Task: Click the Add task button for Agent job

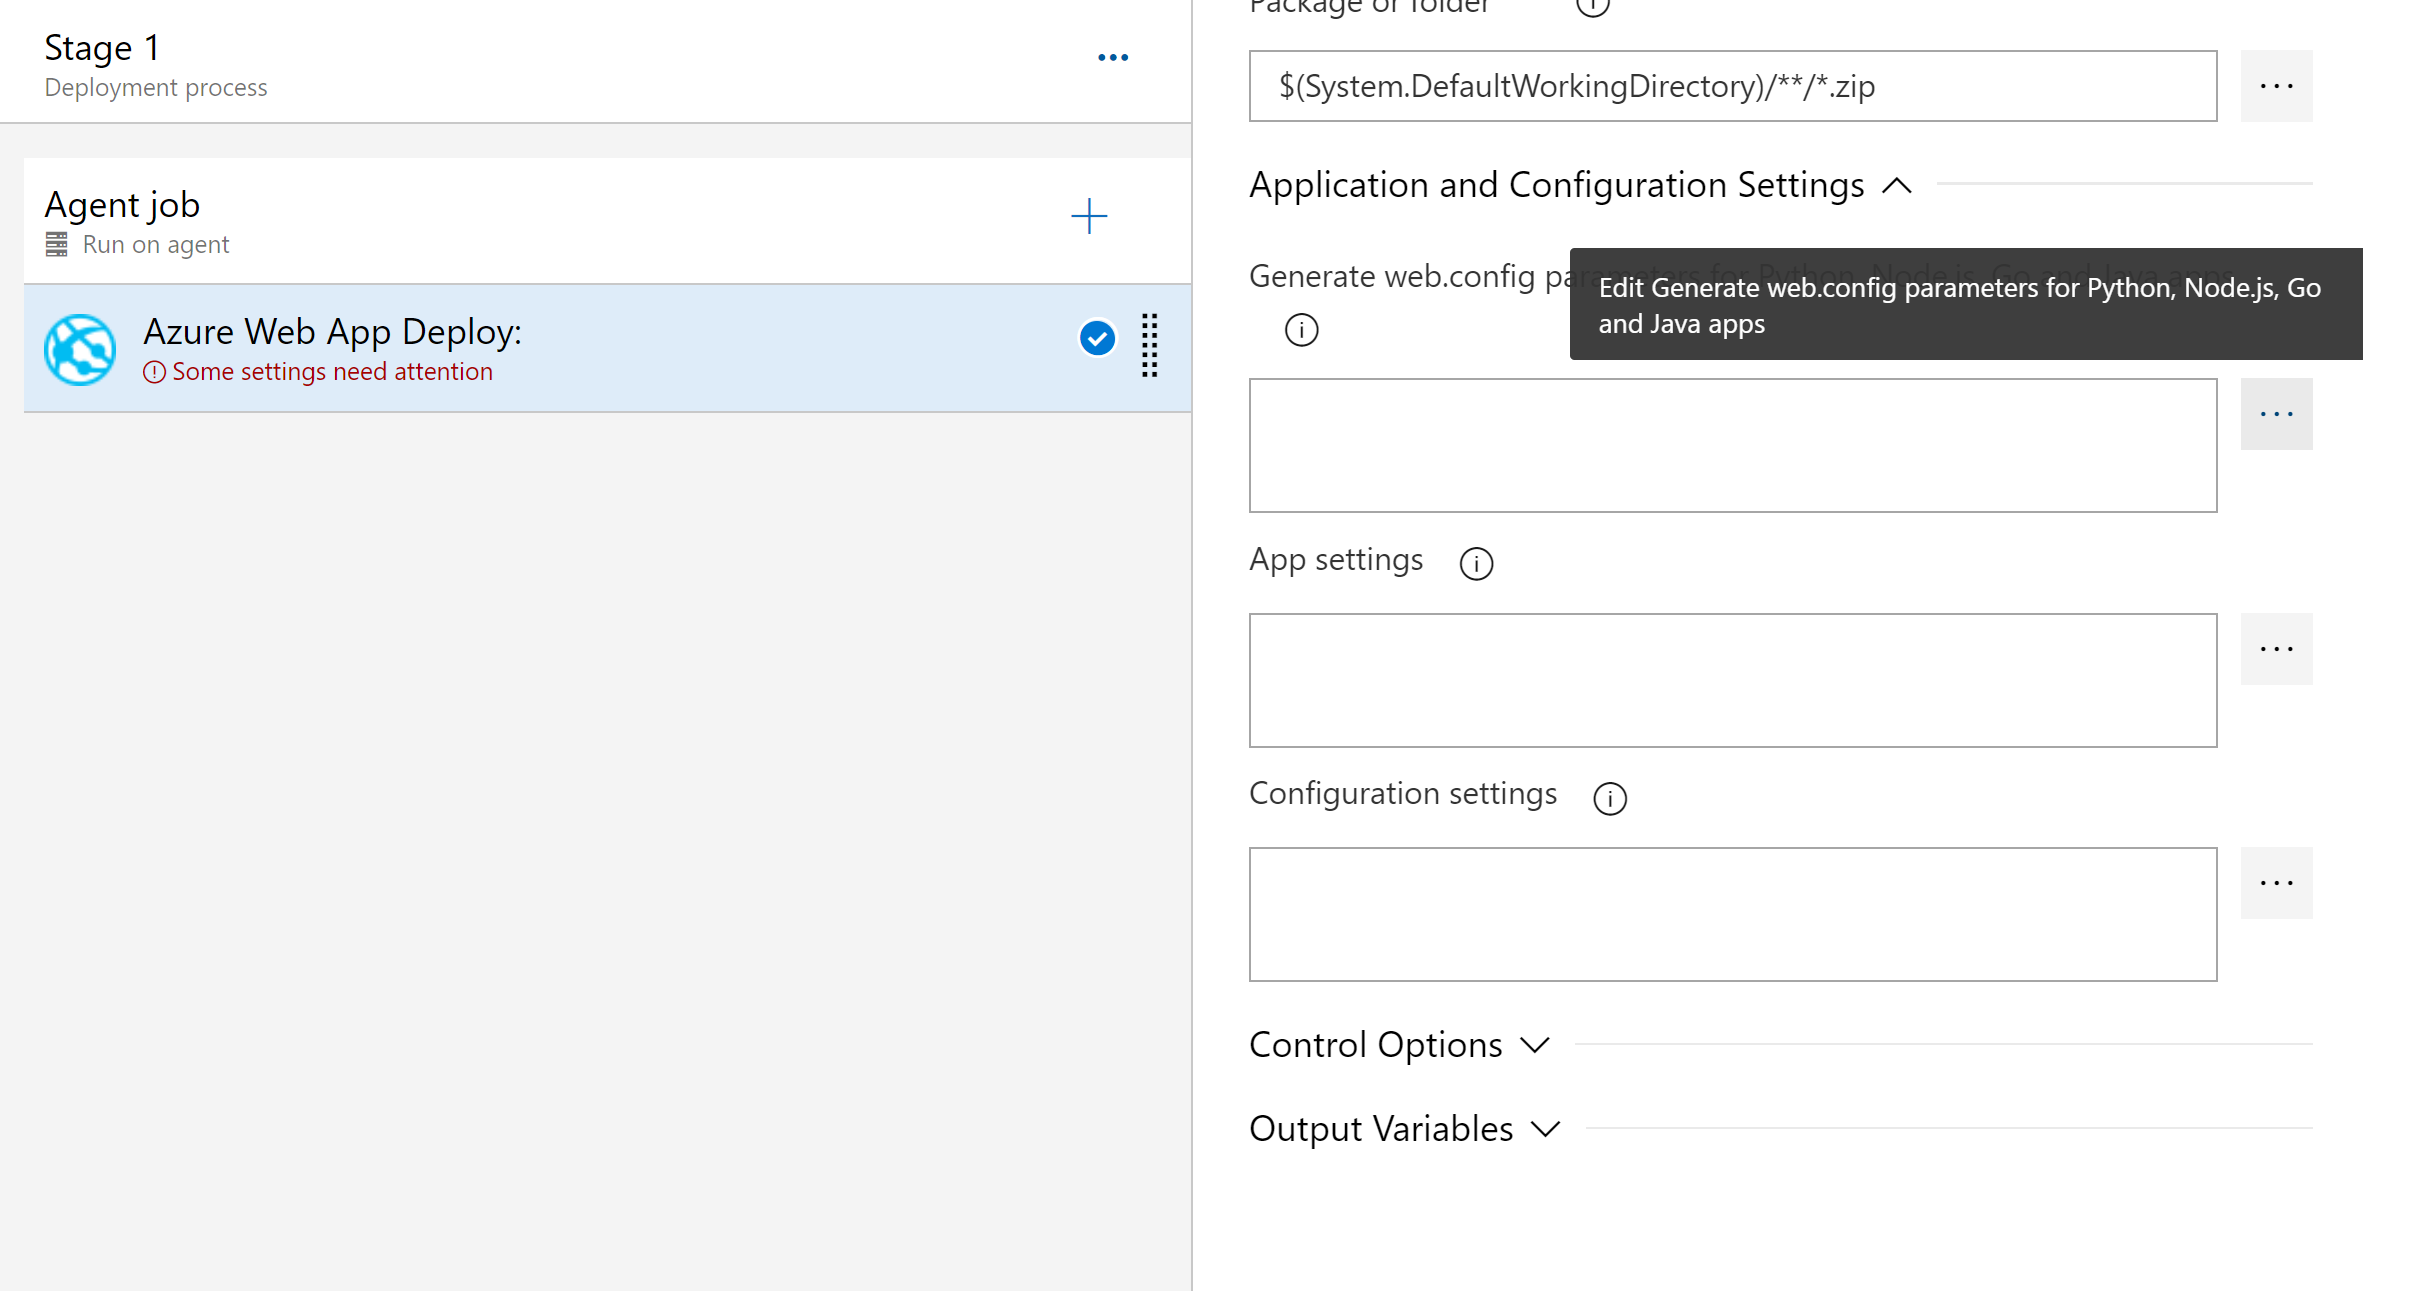Action: [1088, 215]
